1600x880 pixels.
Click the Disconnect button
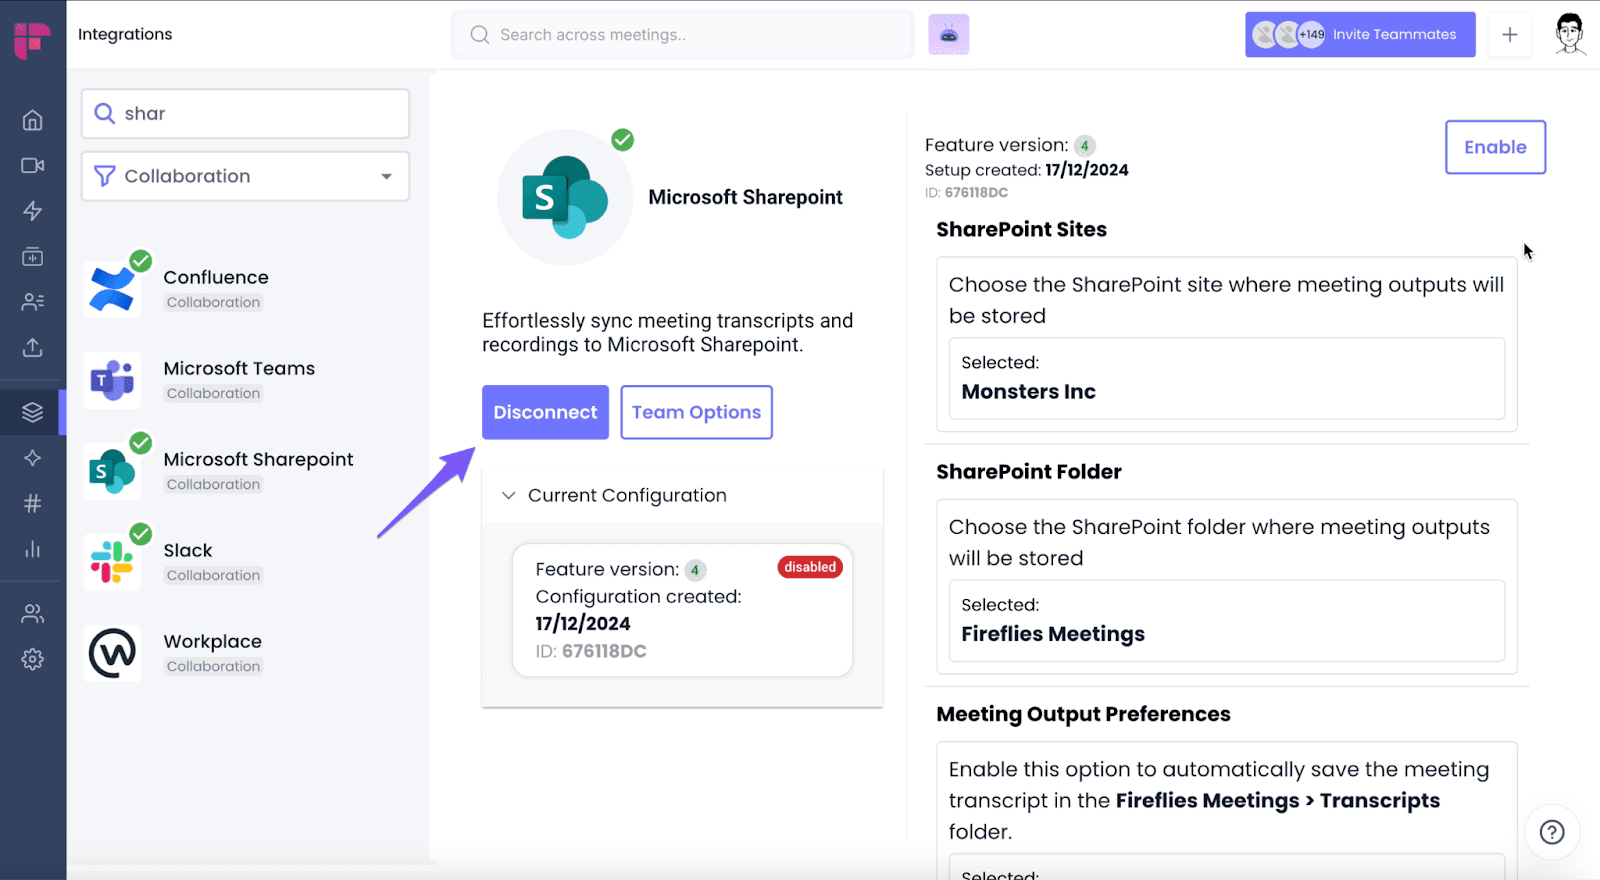[x=545, y=412]
